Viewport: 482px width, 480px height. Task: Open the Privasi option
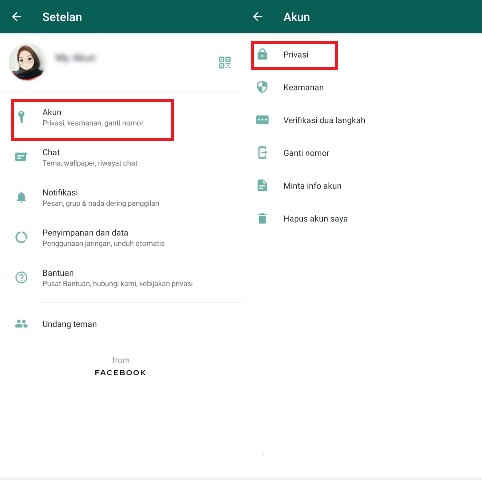point(294,55)
